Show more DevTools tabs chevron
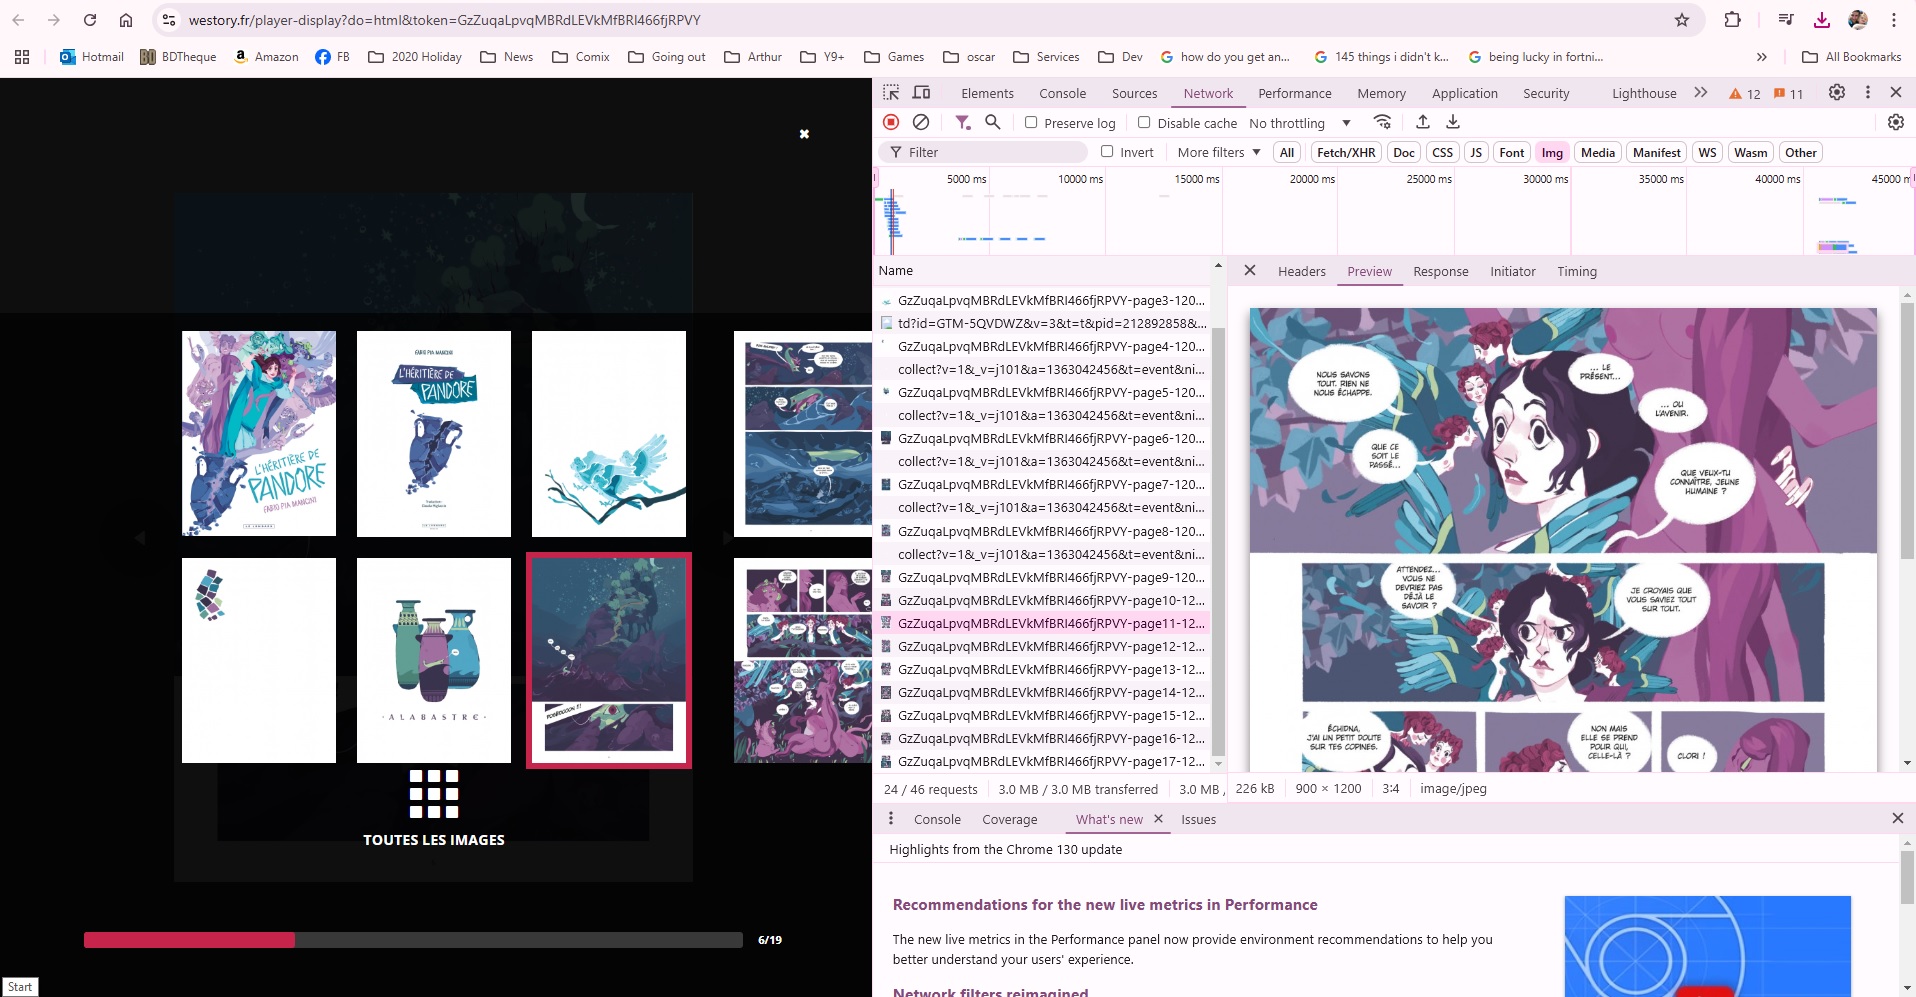1916x997 pixels. point(1701,92)
